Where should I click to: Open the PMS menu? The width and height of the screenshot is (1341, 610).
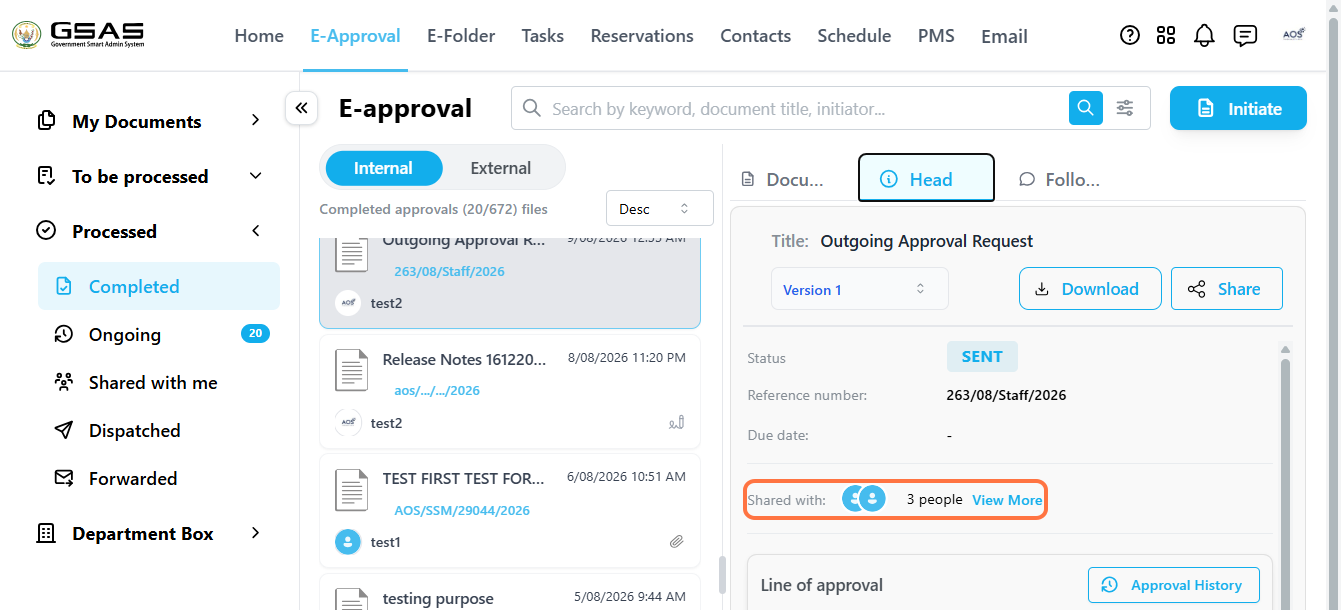tap(936, 36)
